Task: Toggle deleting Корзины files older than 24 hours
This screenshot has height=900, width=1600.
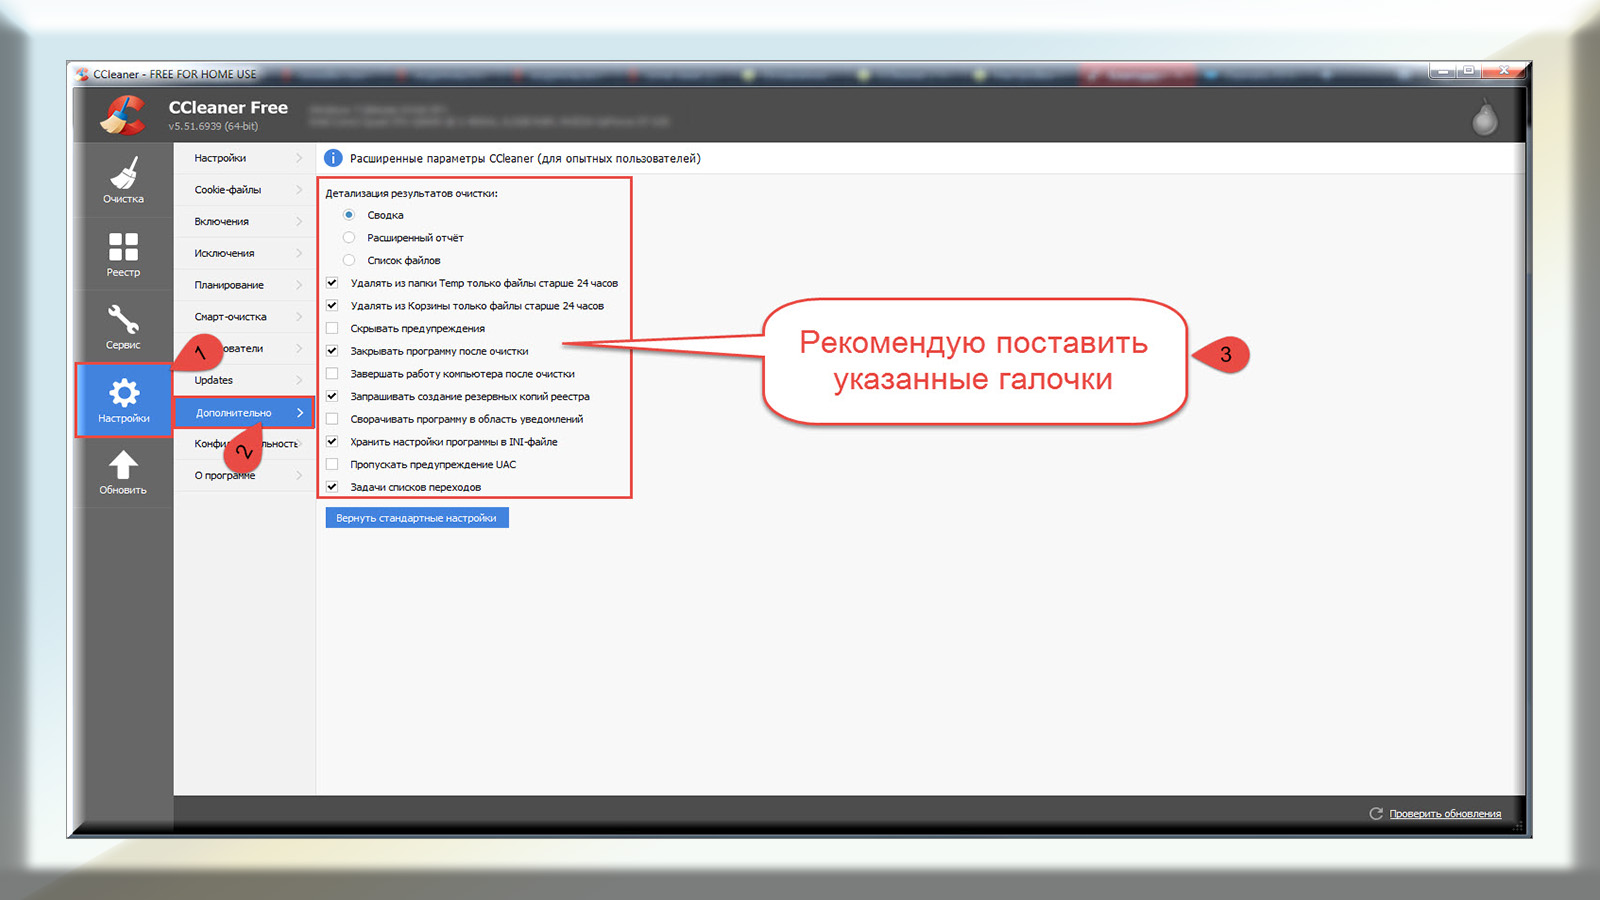Action: pos(332,306)
